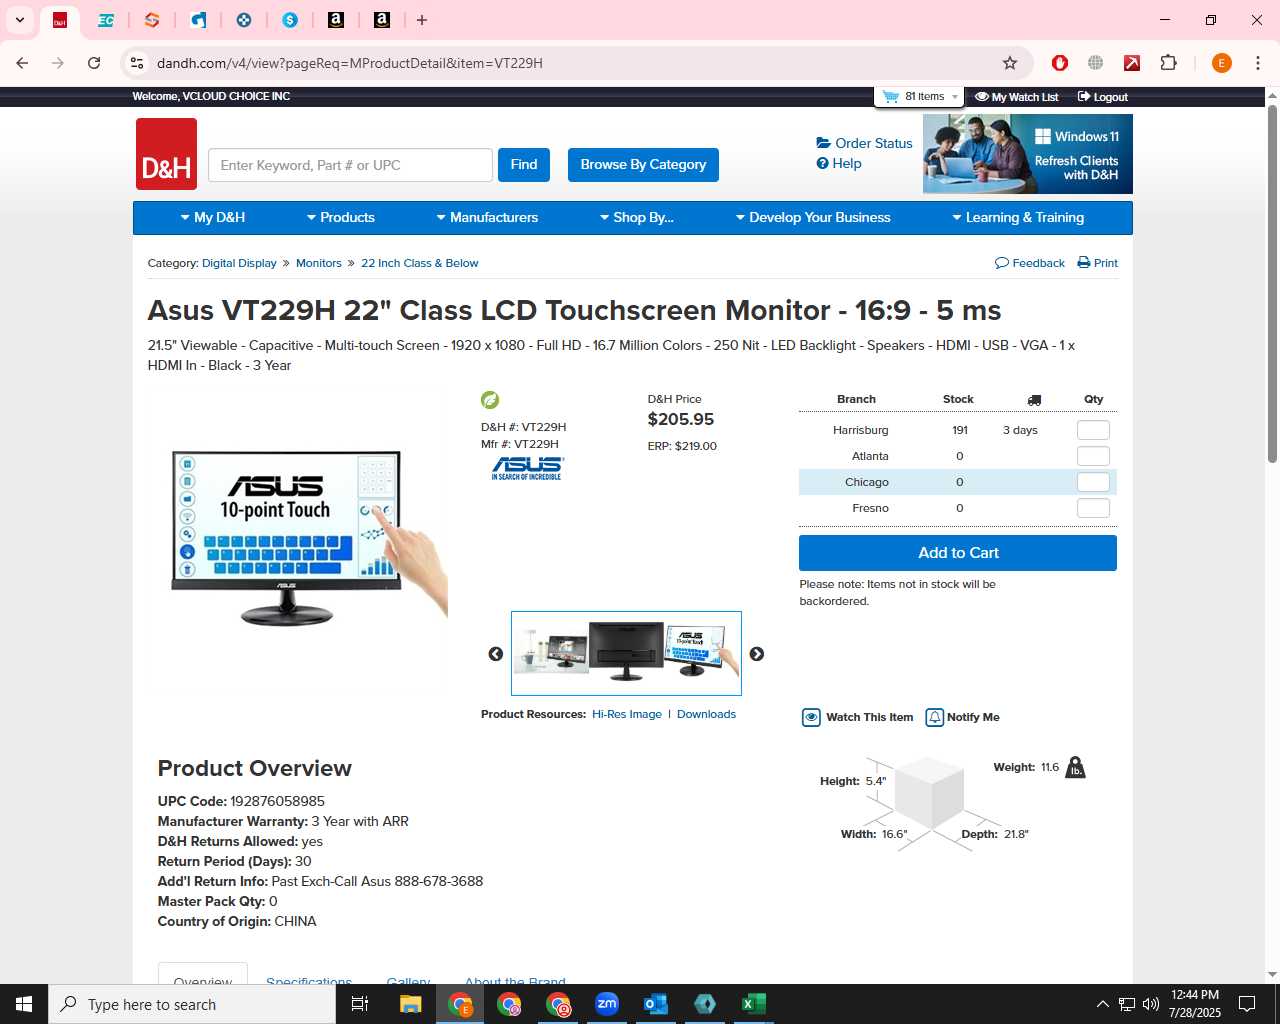Expand the Shop By... menu
The image size is (1280, 1024).
click(x=636, y=217)
